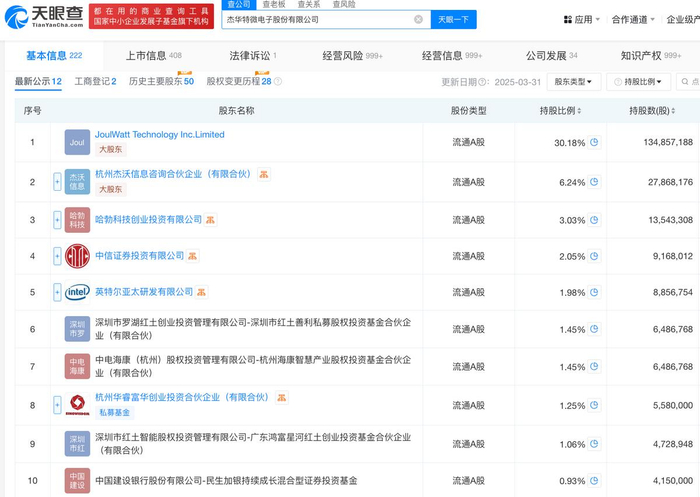Click the 天眼一下 search button
The width and height of the screenshot is (700, 497).
point(454,20)
